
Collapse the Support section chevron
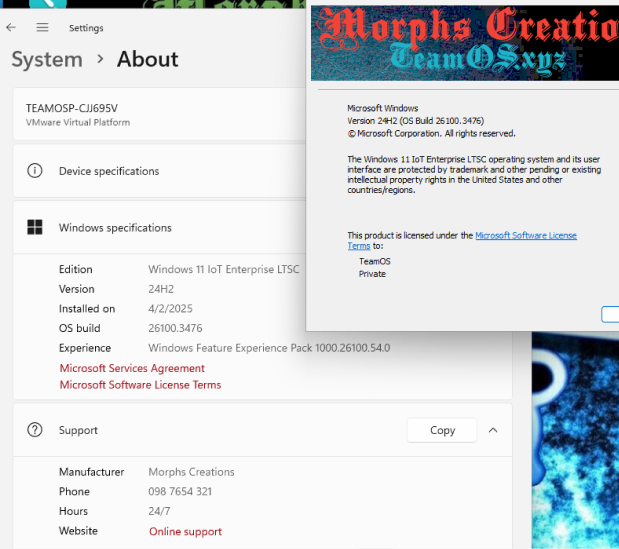click(493, 430)
